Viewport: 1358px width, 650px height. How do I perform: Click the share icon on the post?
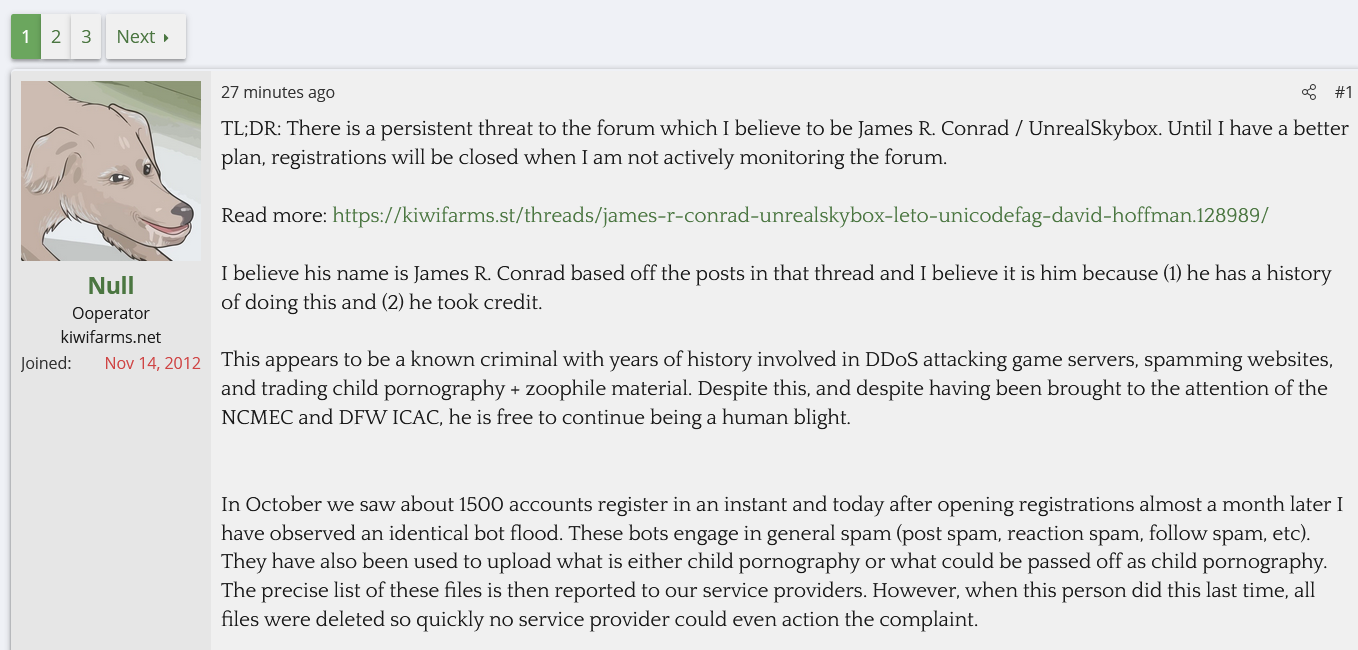coord(1308,92)
